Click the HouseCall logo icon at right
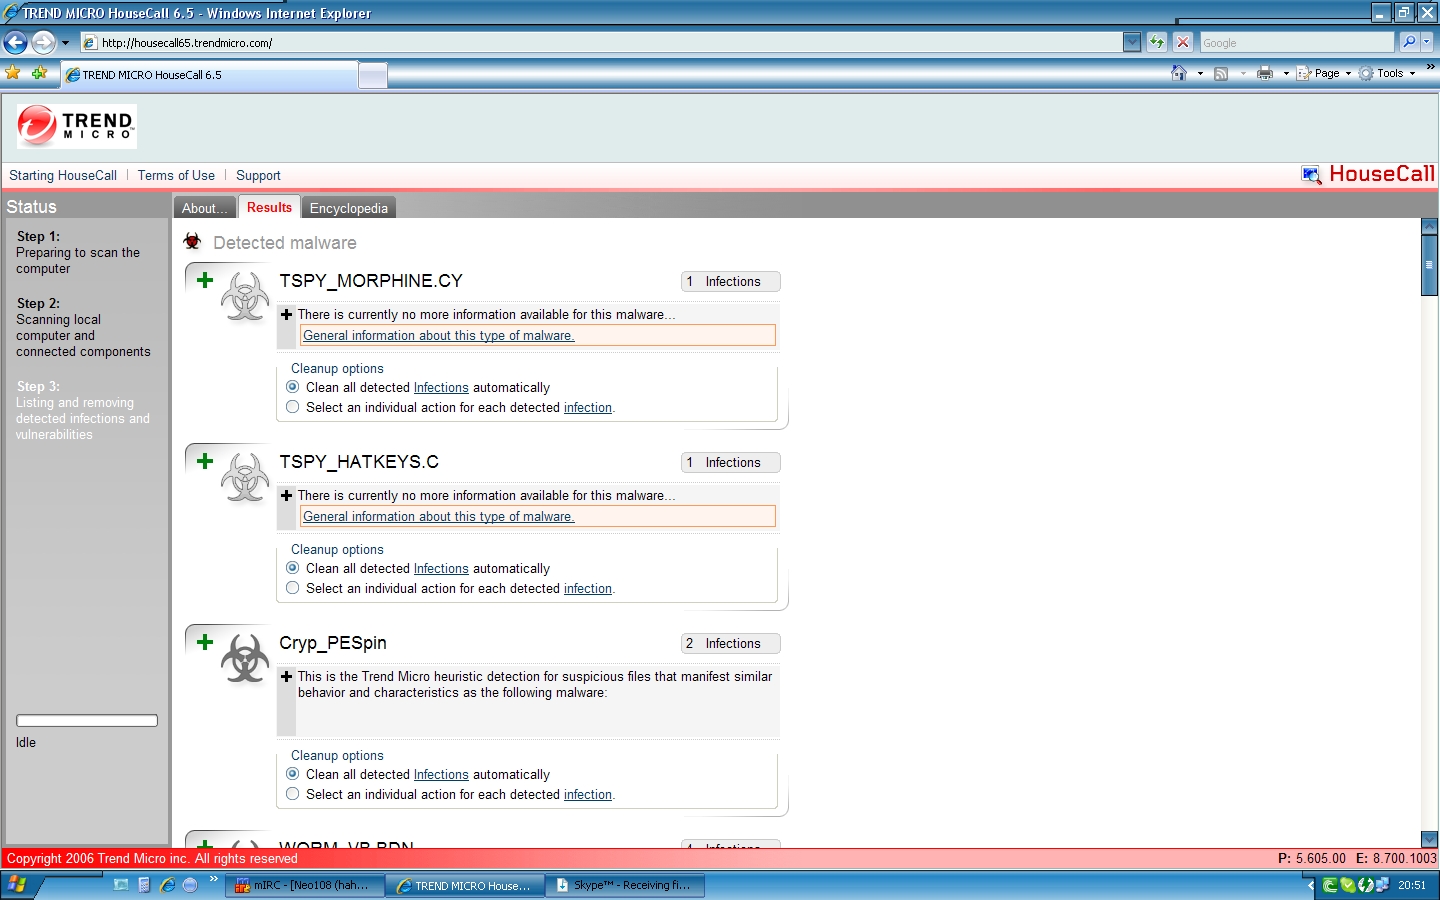The height and width of the screenshot is (900, 1440). (1310, 175)
